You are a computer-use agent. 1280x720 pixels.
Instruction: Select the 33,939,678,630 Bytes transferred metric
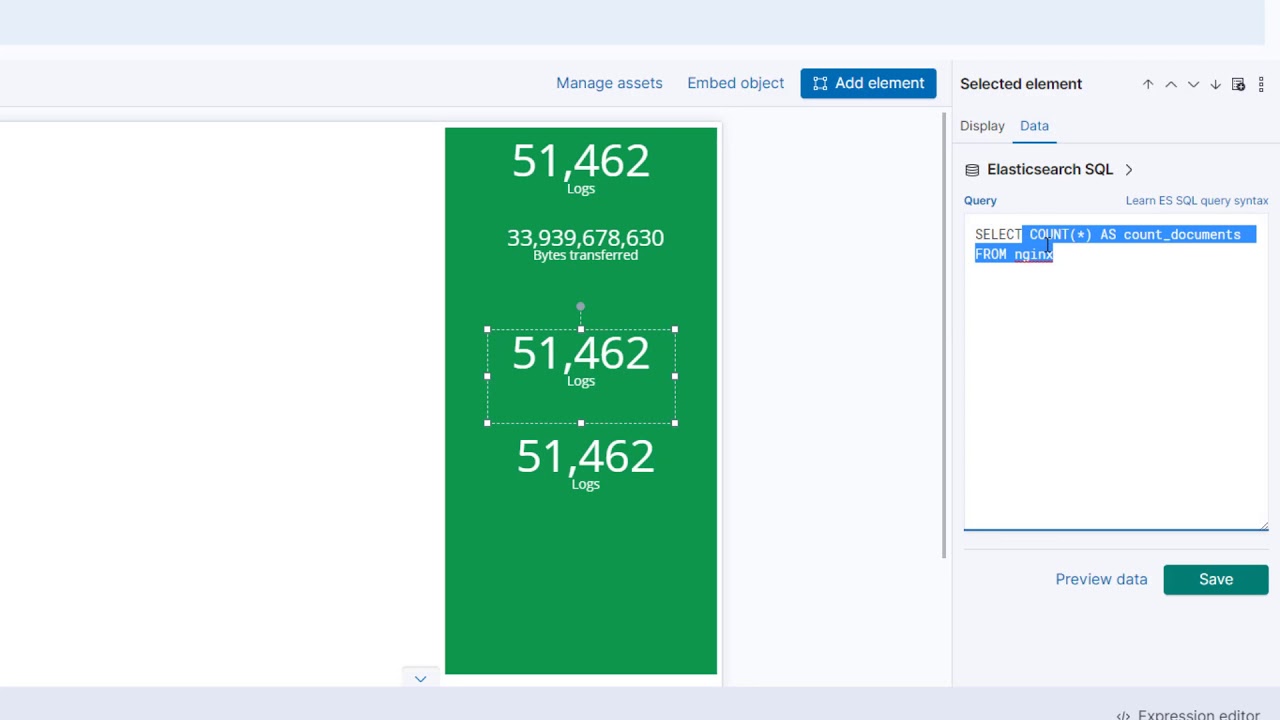585,244
